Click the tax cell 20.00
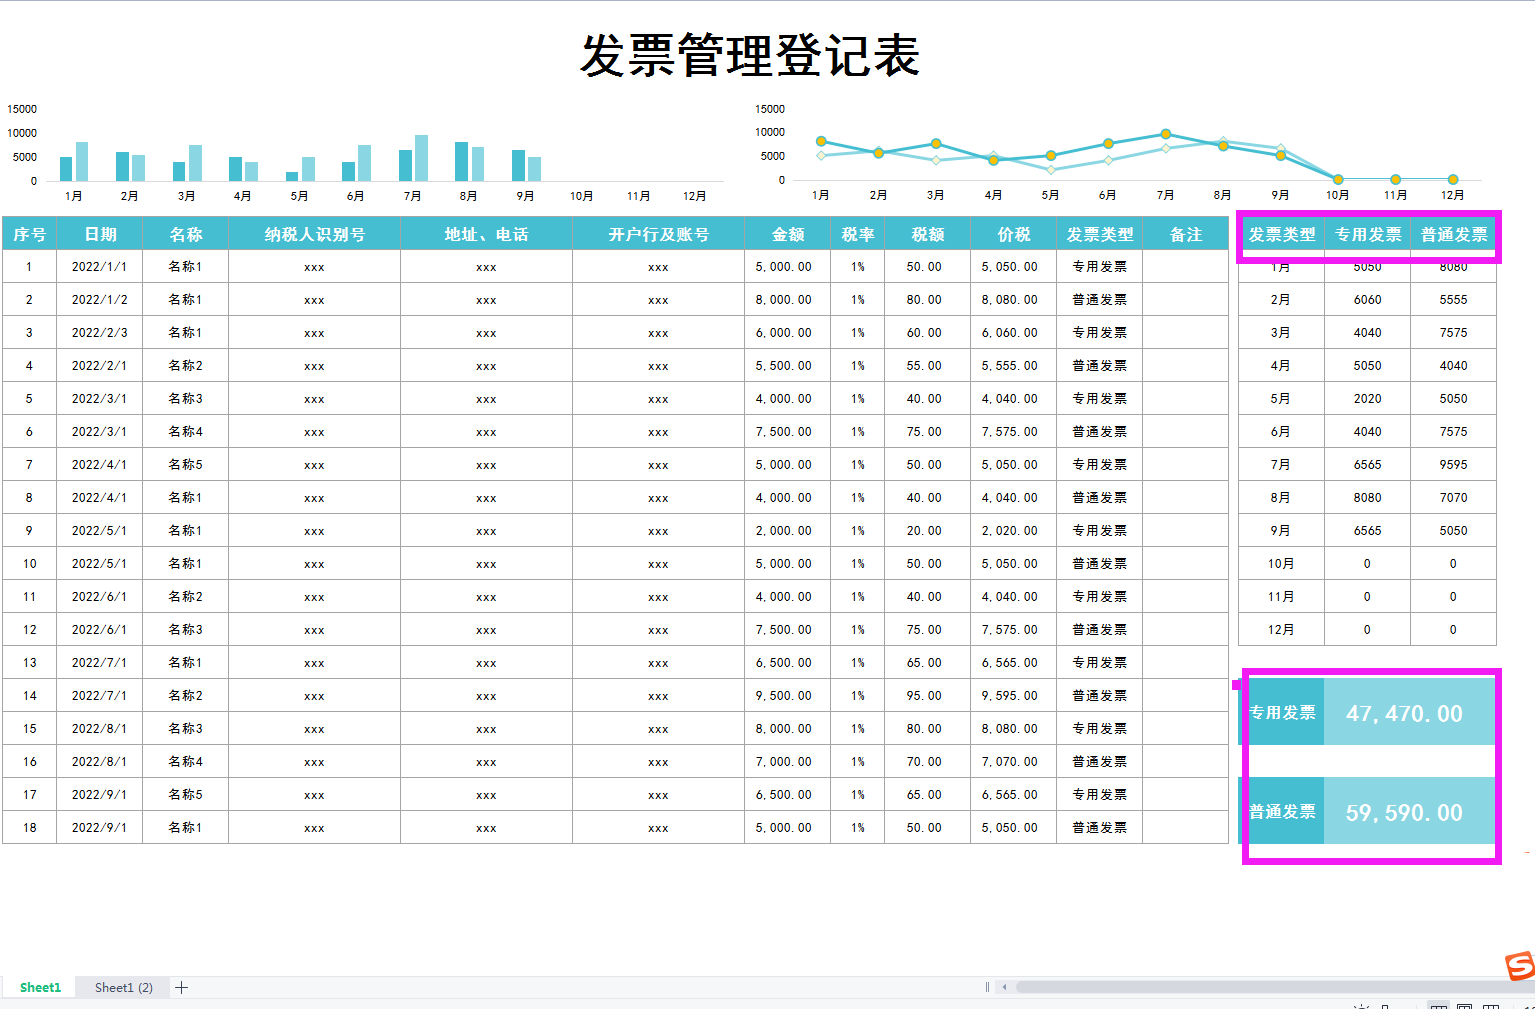1535x1009 pixels. tap(927, 531)
